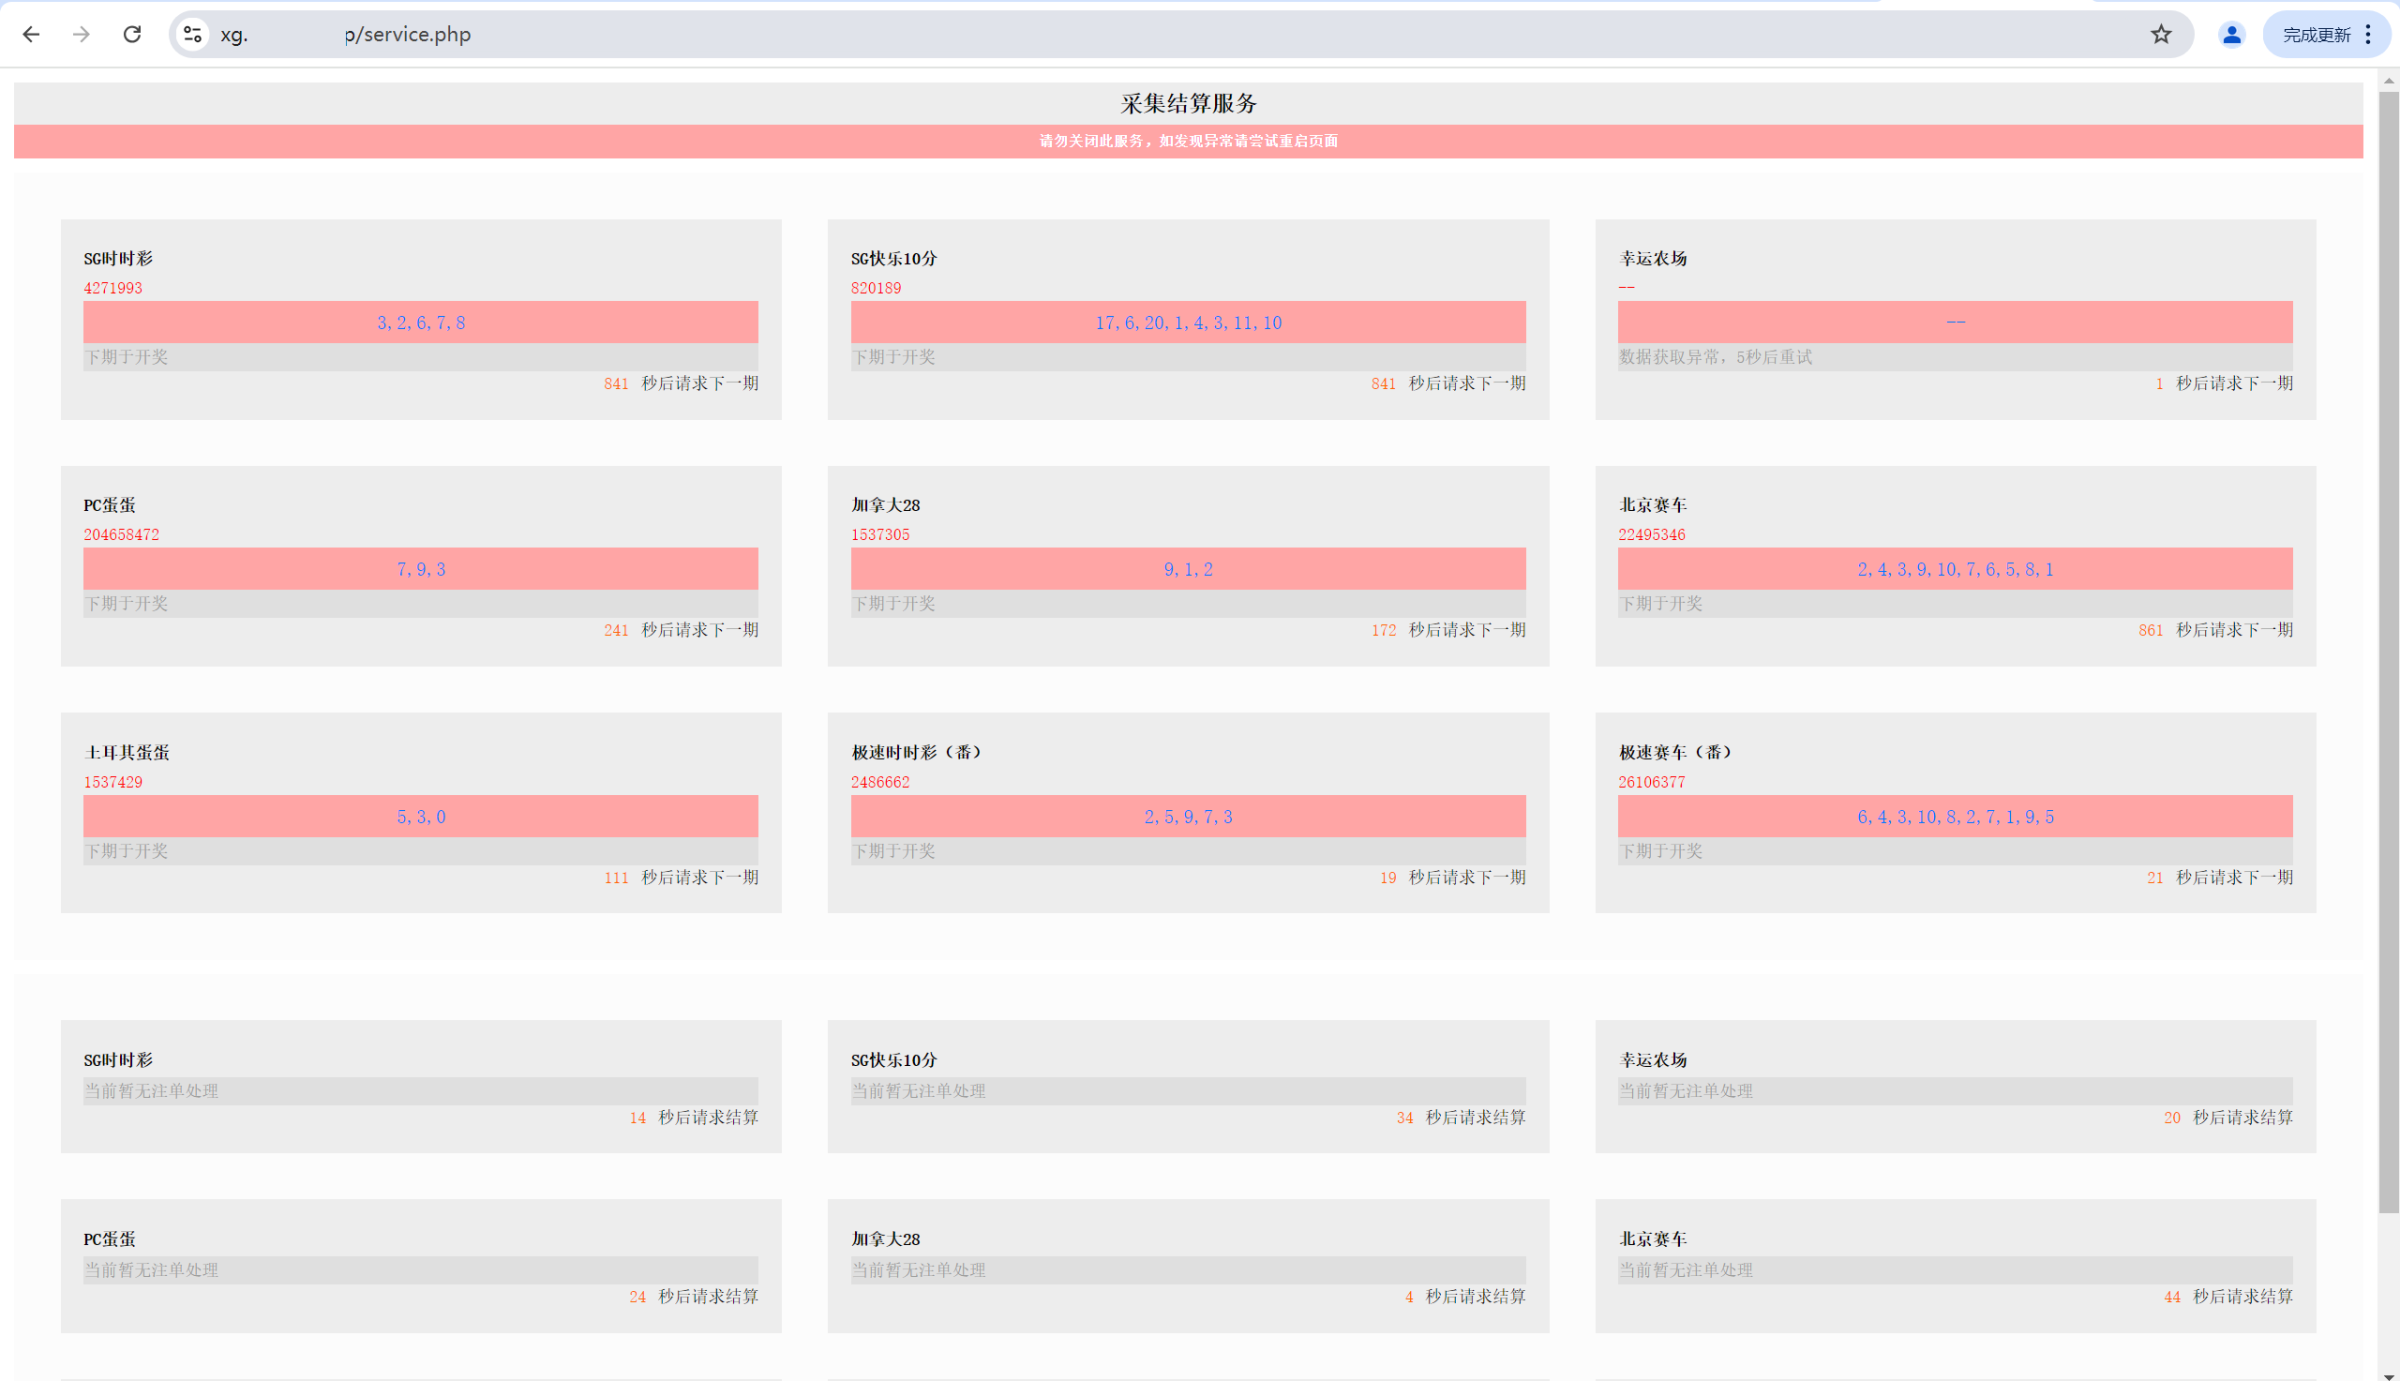This screenshot has width=2400, height=1381.
Task: Click the pink warning banner text
Action: [1188, 141]
